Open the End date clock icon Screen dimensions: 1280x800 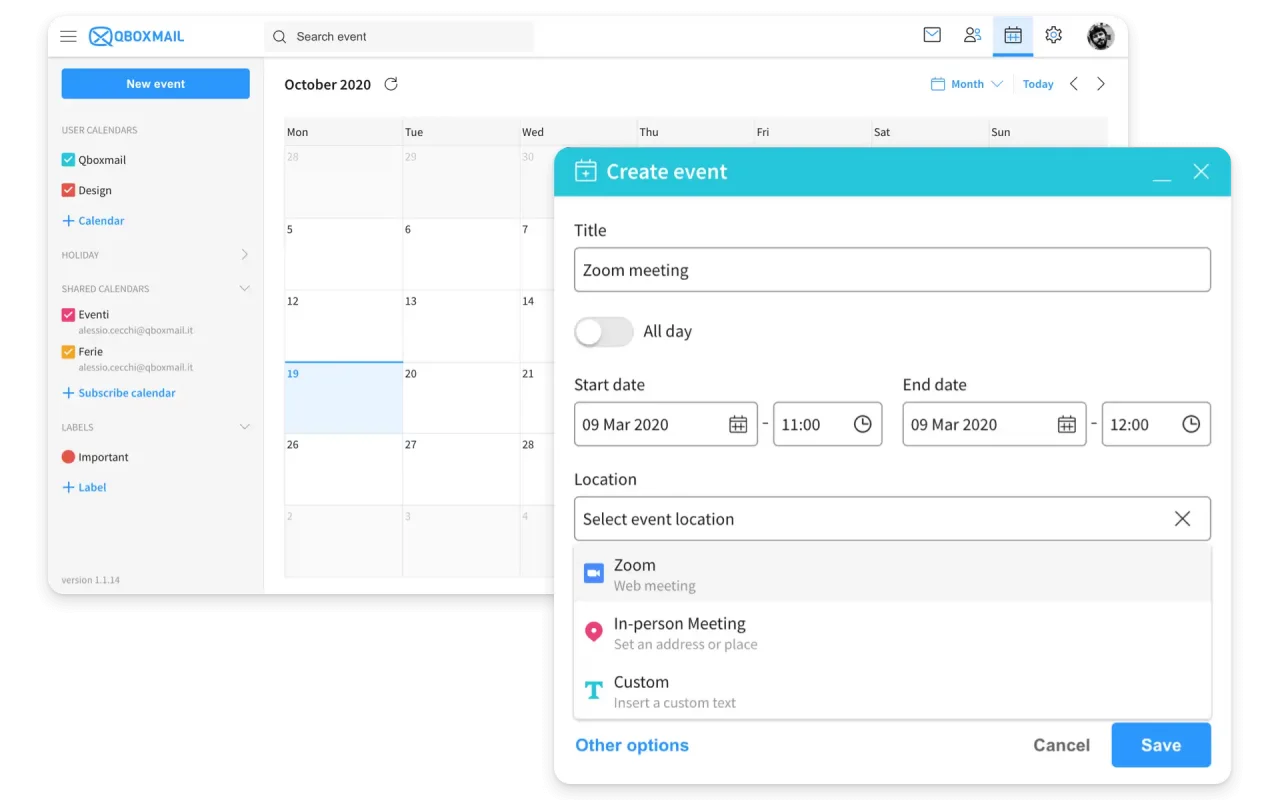(x=1190, y=424)
